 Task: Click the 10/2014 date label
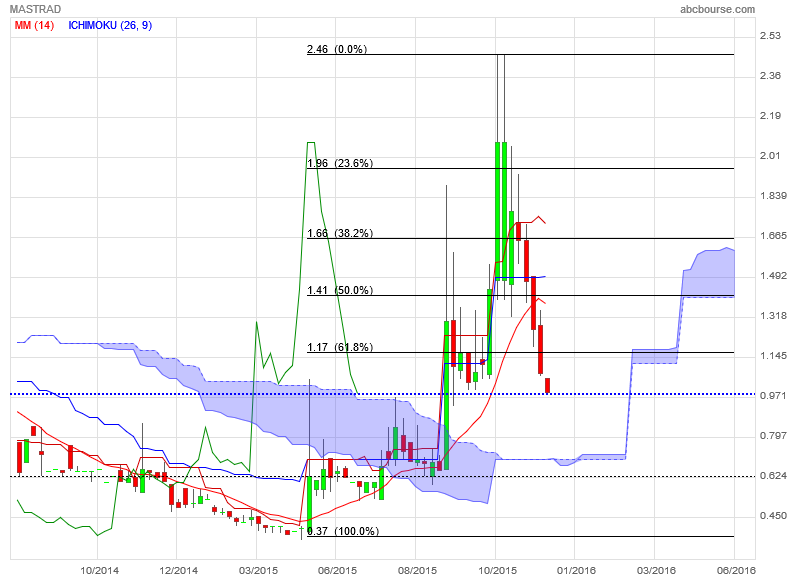[99, 570]
